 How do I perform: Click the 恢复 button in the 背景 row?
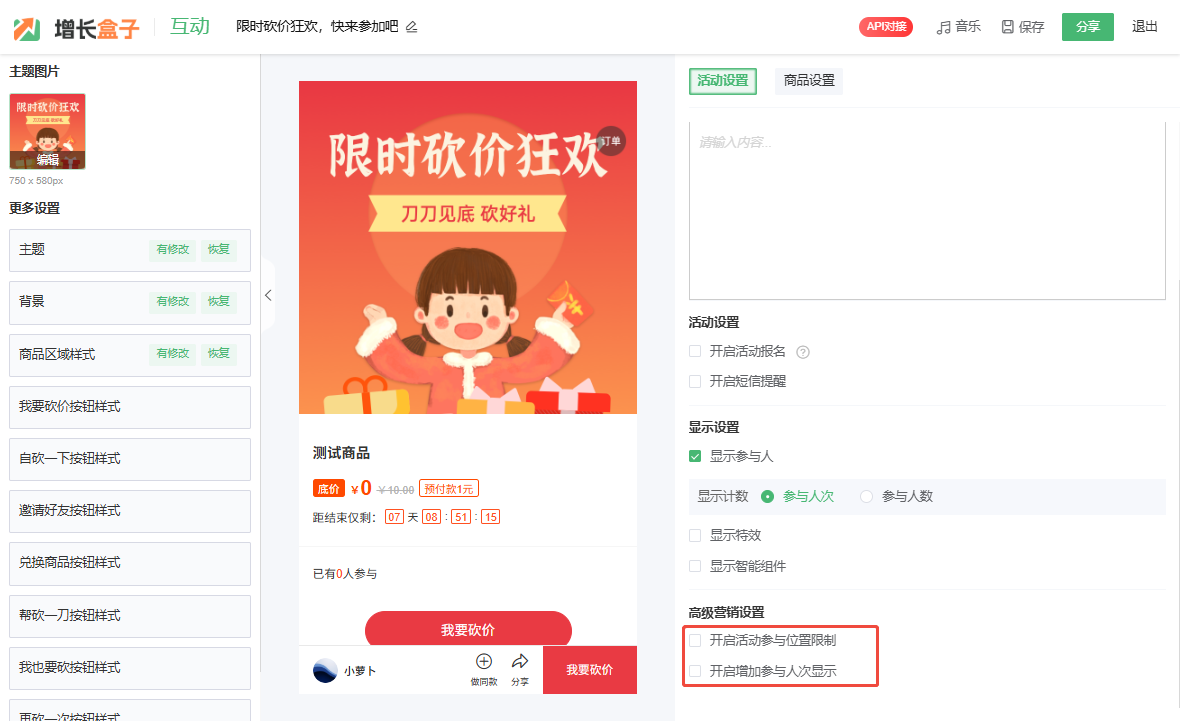[219, 302]
